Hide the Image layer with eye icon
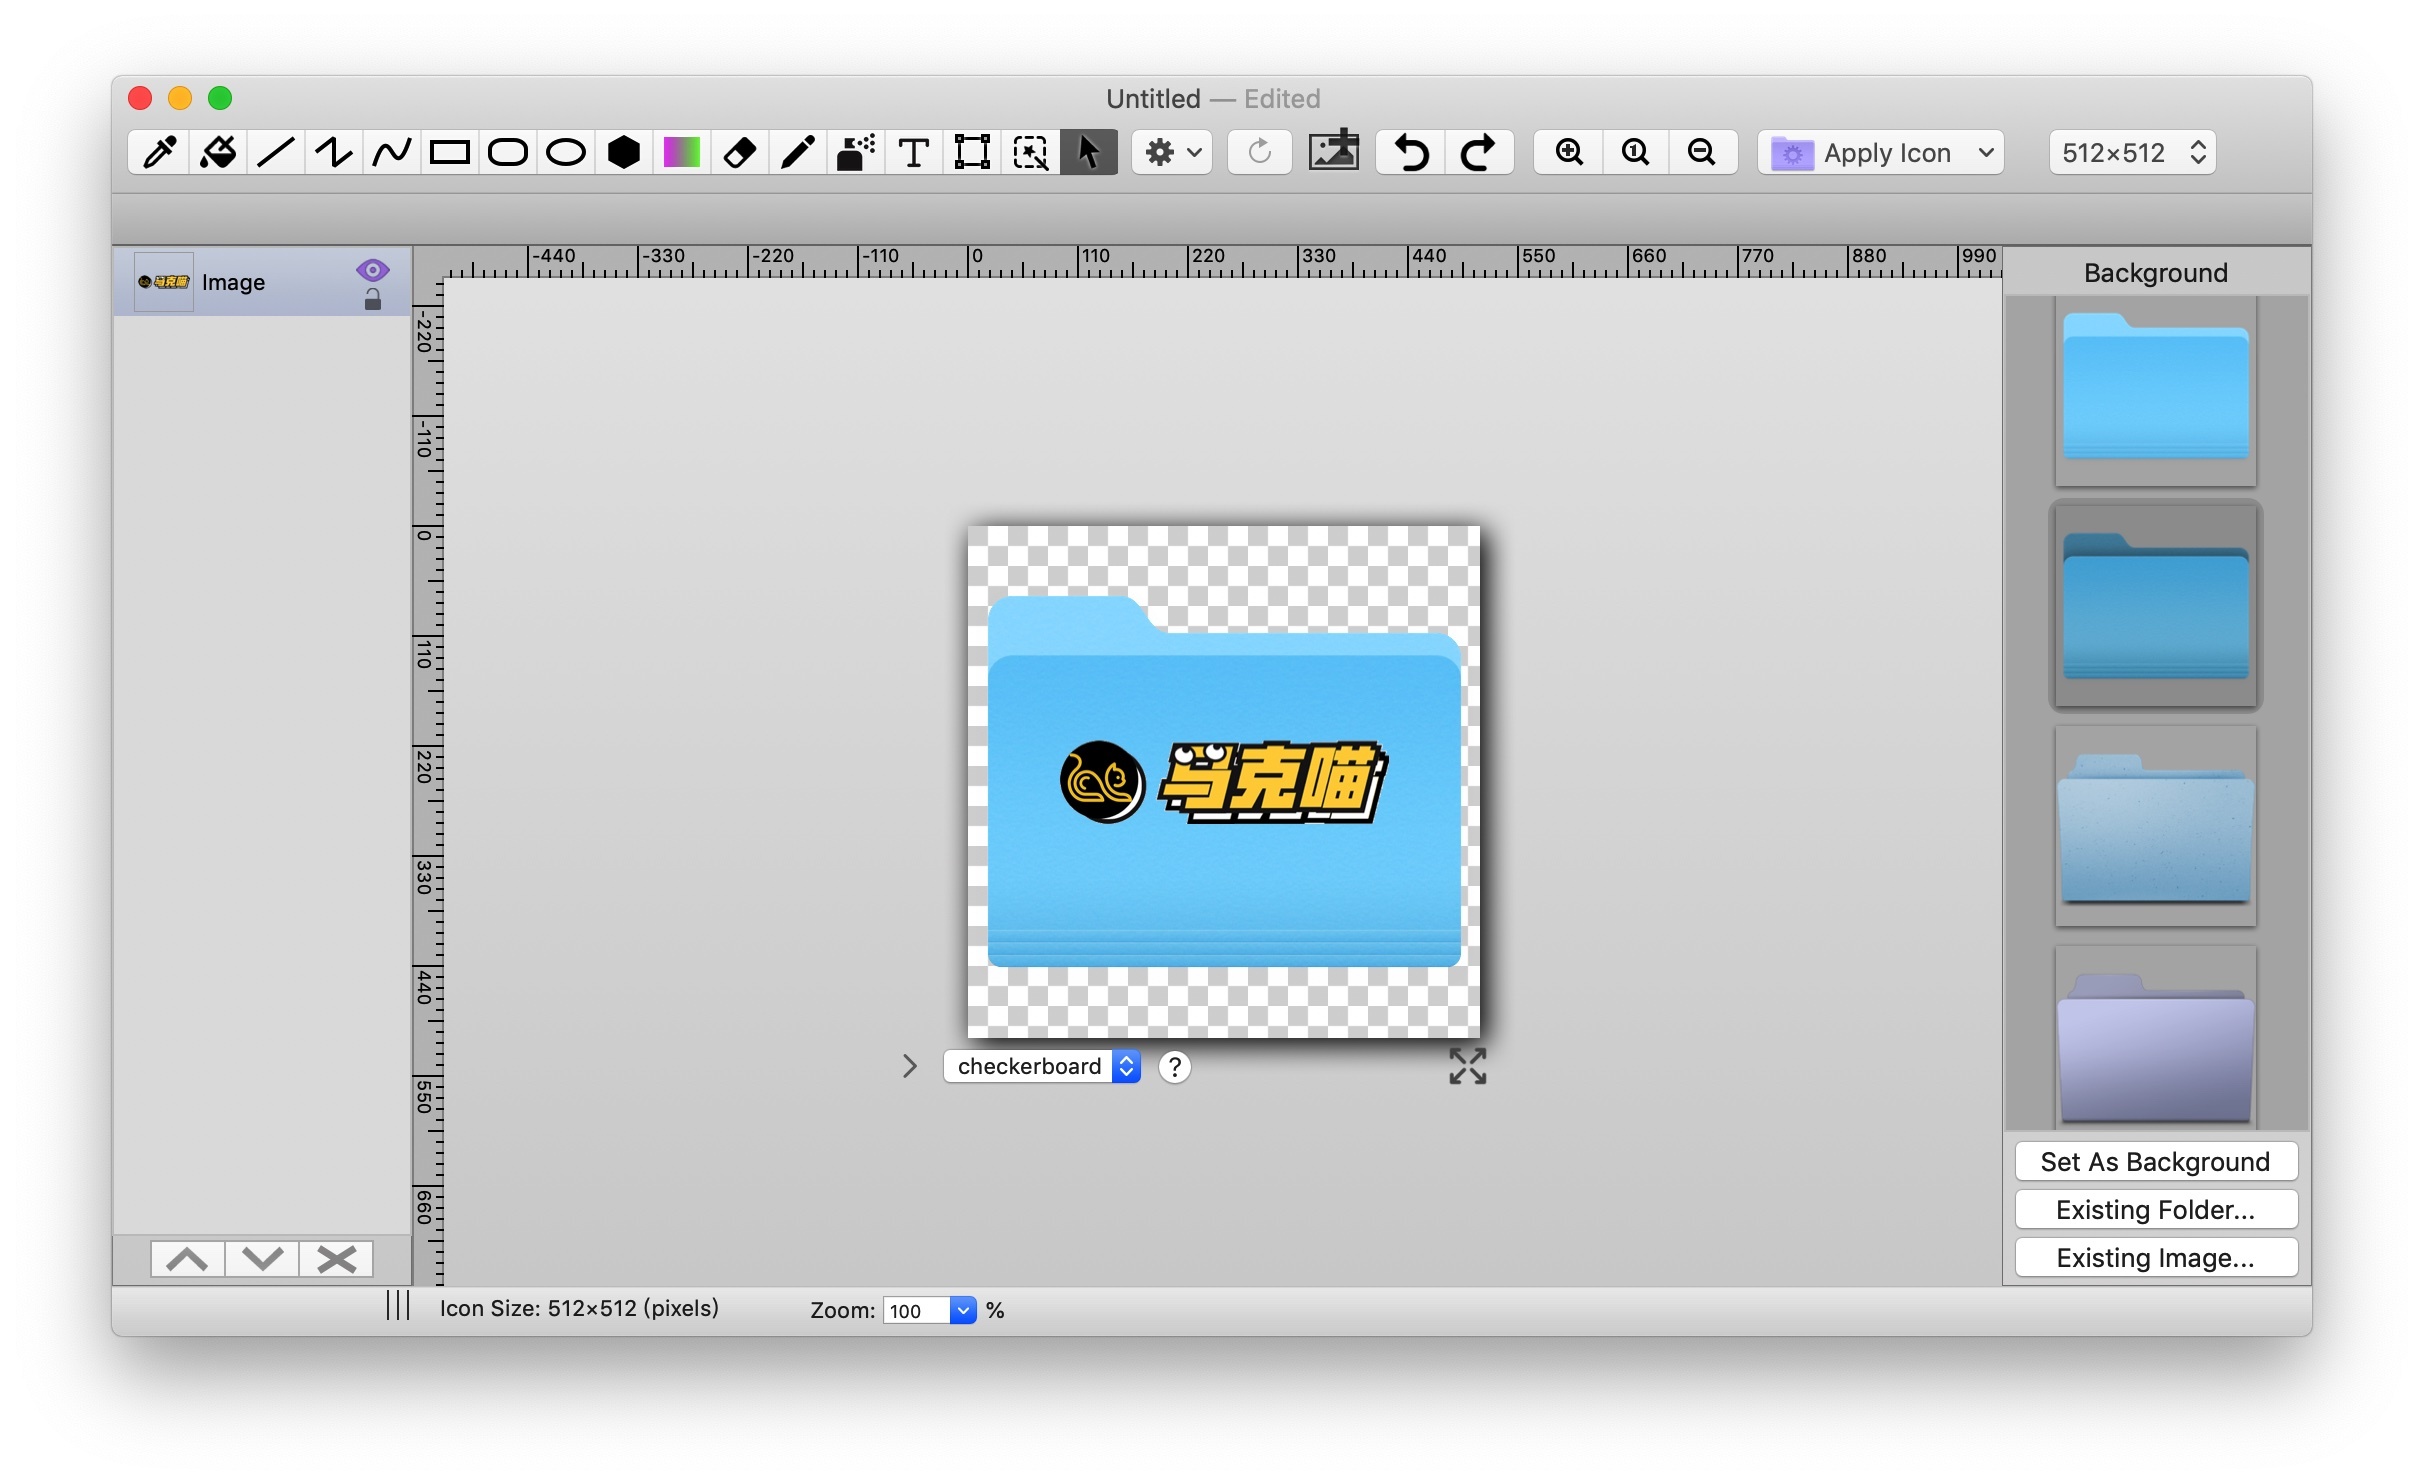The image size is (2424, 1484). pyautogui.click(x=372, y=270)
